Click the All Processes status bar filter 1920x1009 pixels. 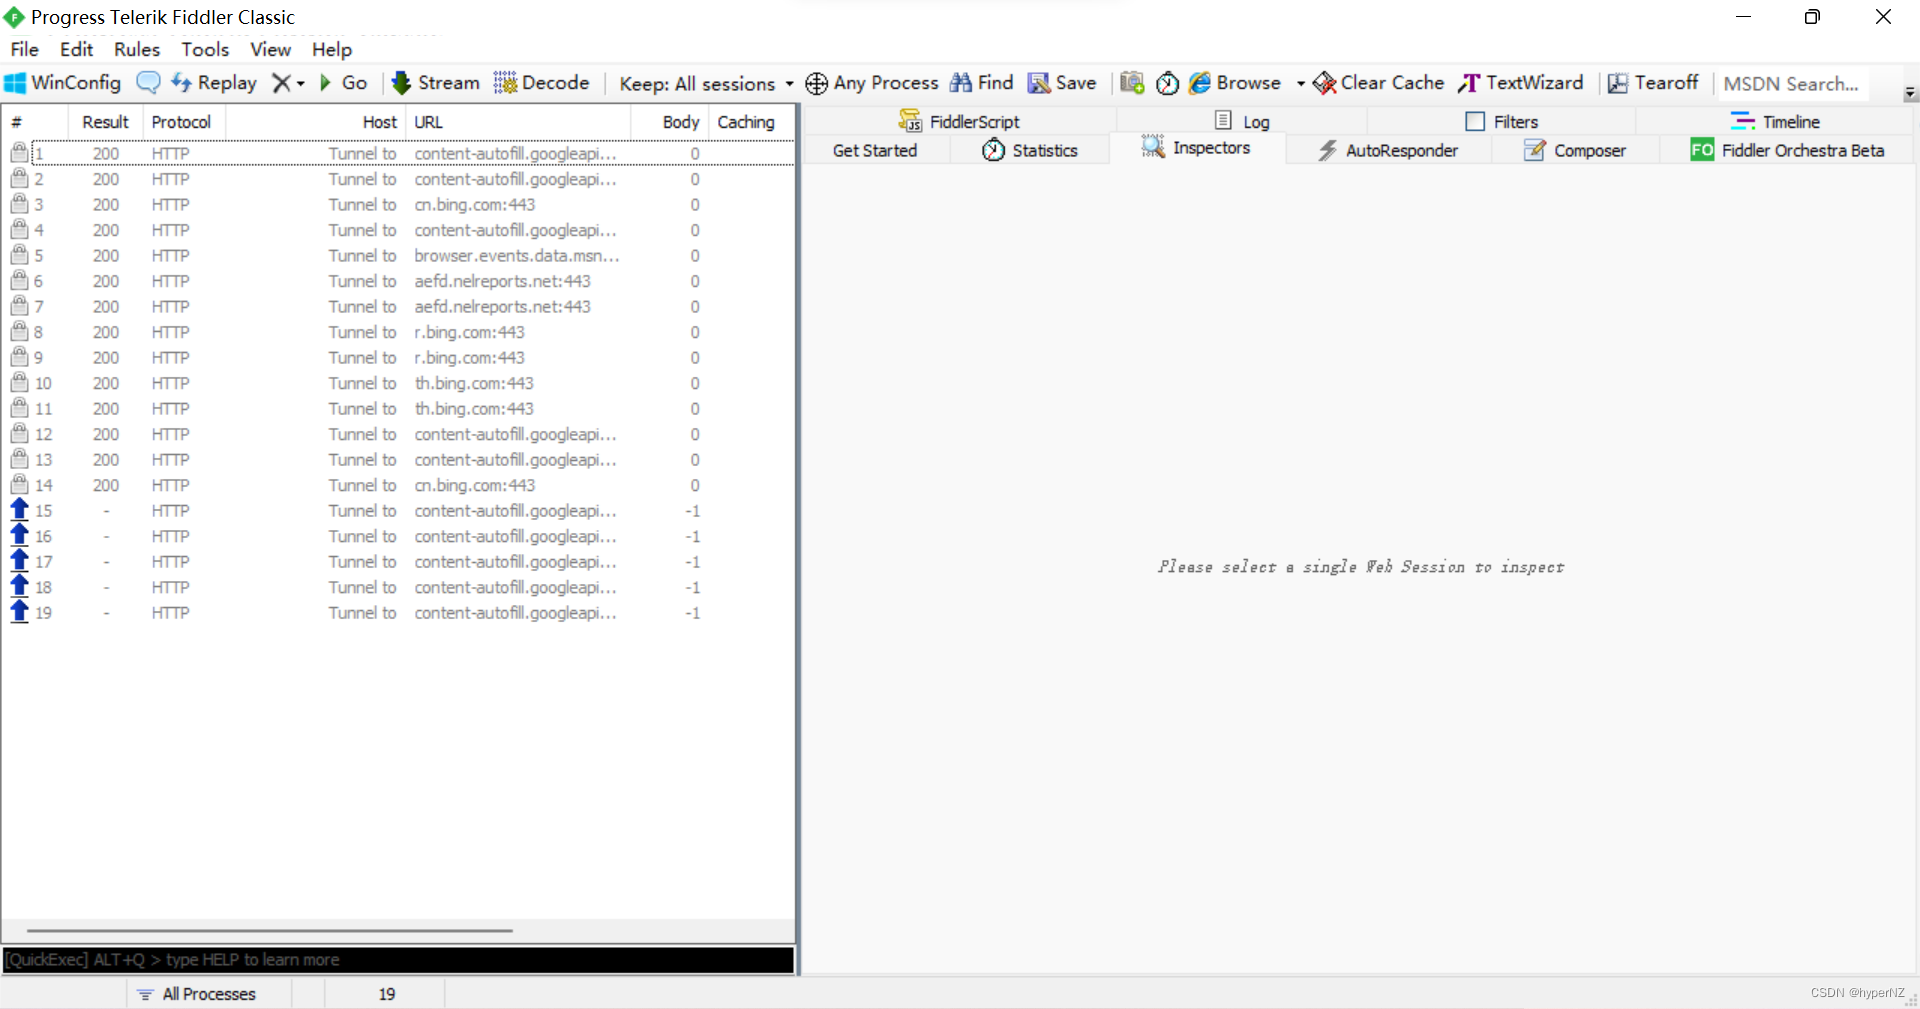(209, 994)
